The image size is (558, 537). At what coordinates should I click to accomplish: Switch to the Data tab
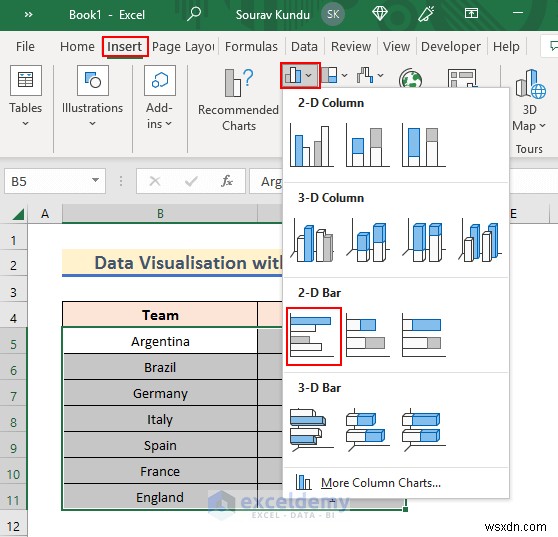(x=304, y=47)
